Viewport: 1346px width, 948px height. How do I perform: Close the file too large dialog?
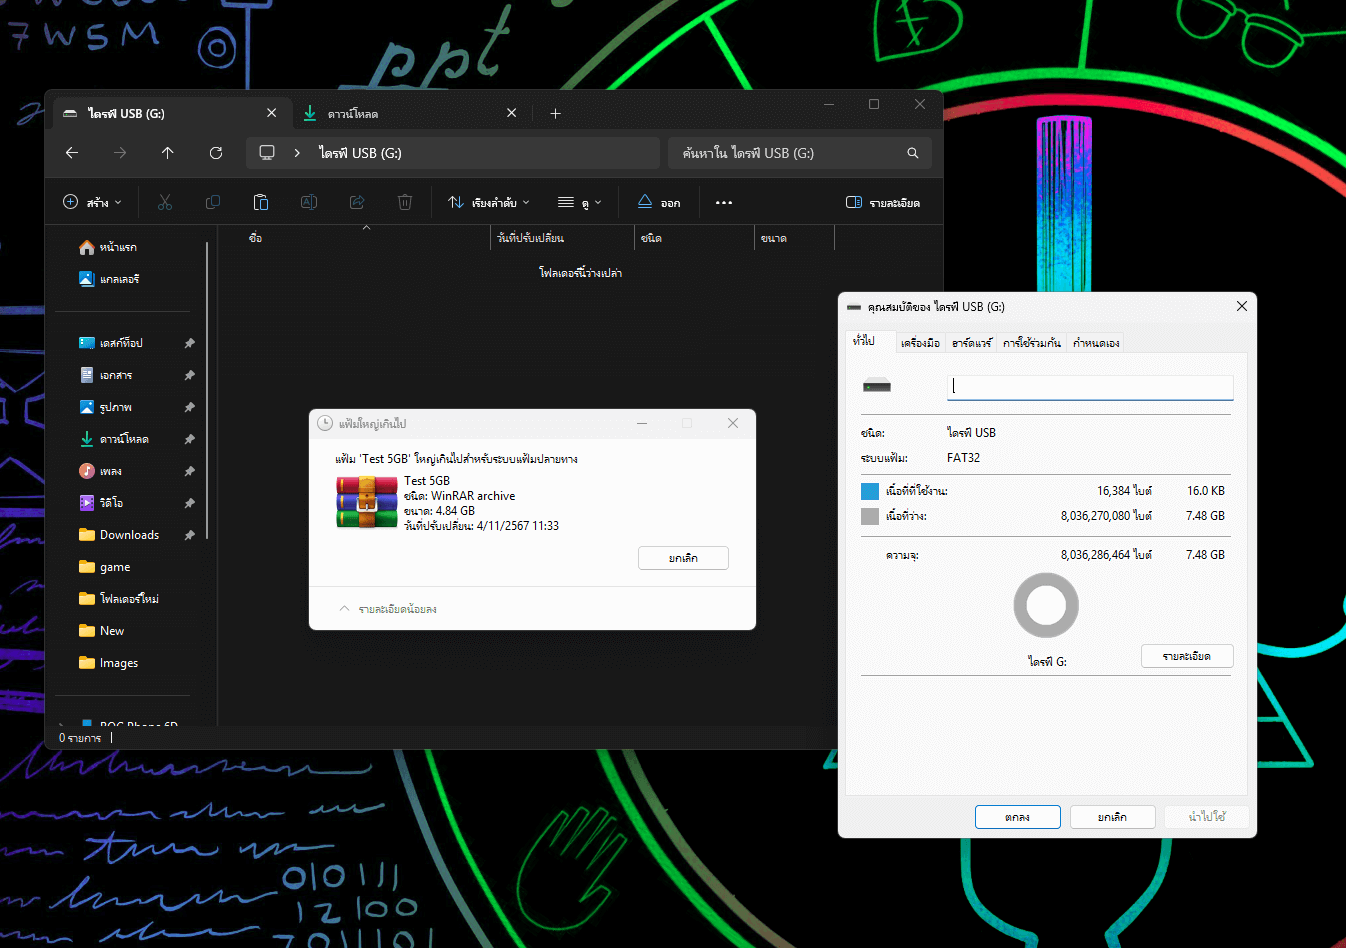[733, 423]
